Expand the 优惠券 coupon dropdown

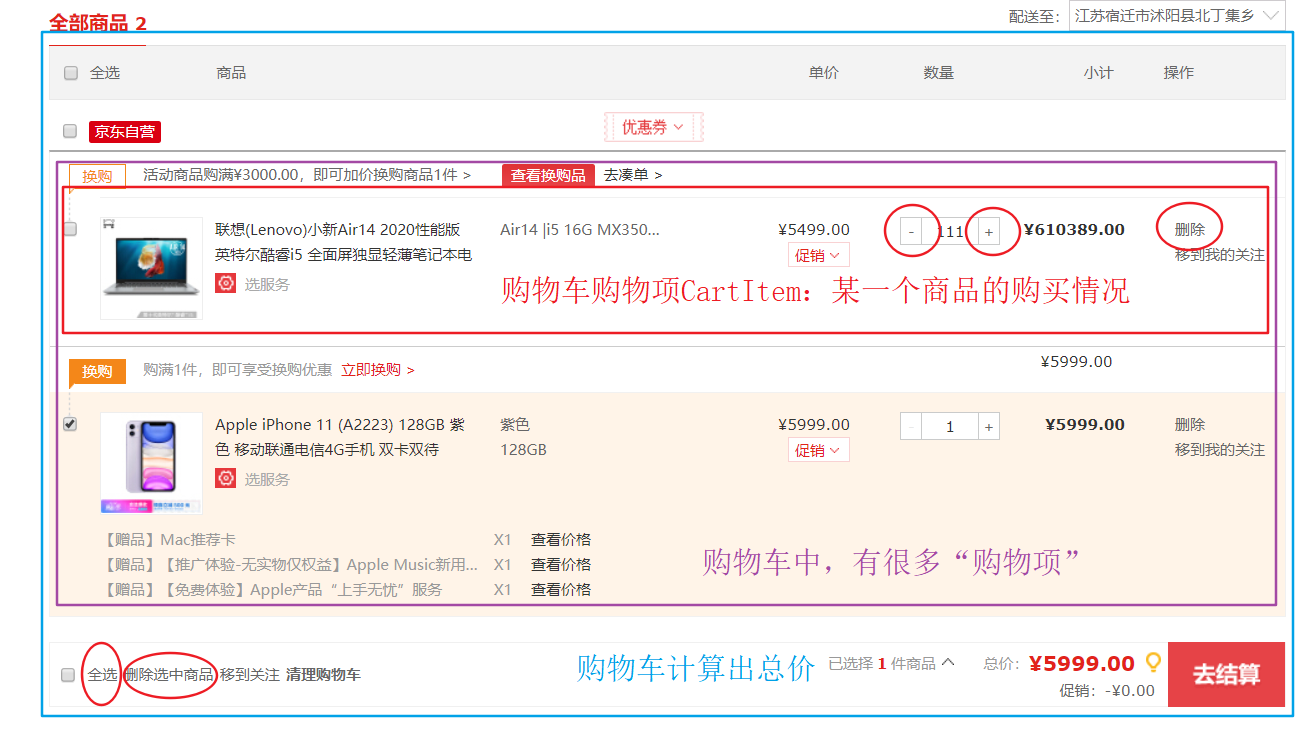pos(653,127)
